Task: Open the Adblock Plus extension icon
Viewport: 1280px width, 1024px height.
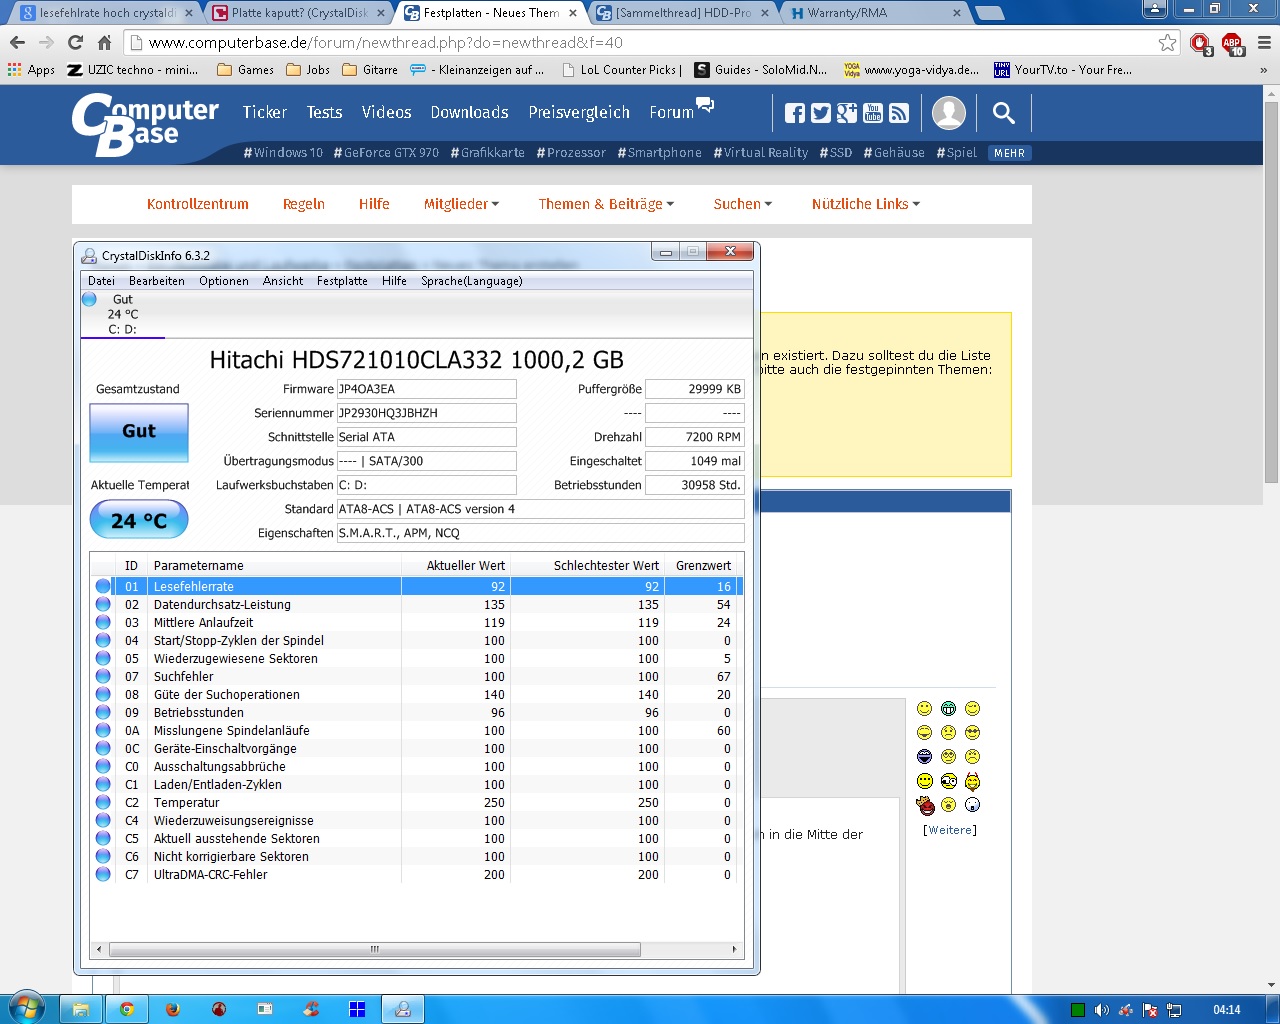Action: pyautogui.click(x=1232, y=43)
